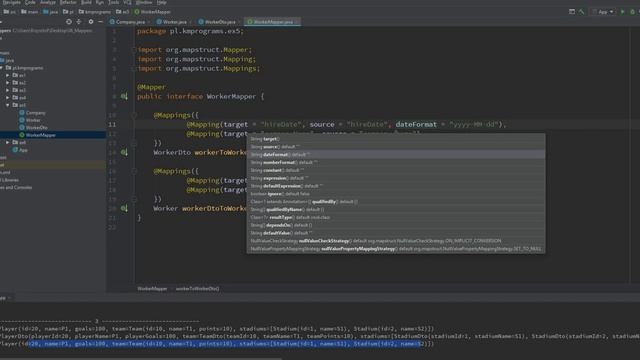
Task: Click the layout window icon left of hammer
Action: 572,12
